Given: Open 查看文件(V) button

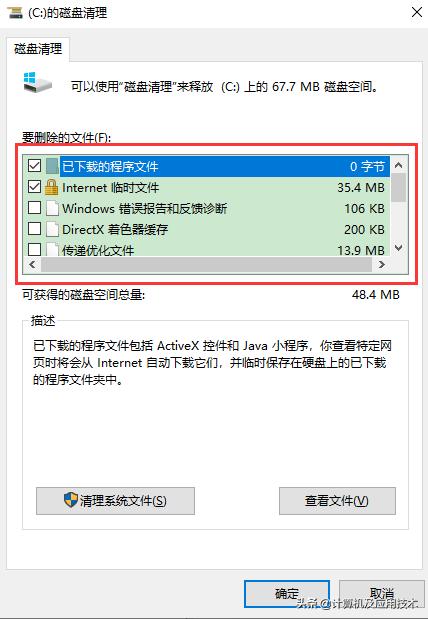Looking at the screenshot, I should coord(337,501).
